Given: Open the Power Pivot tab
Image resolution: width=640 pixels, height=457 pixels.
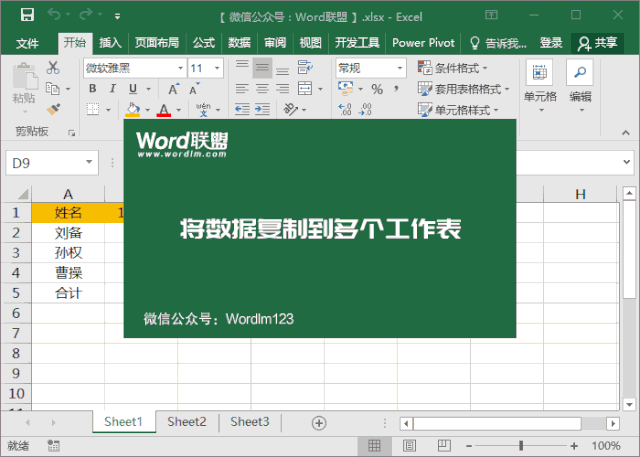Looking at the screenshot, I should coord(423,42).
